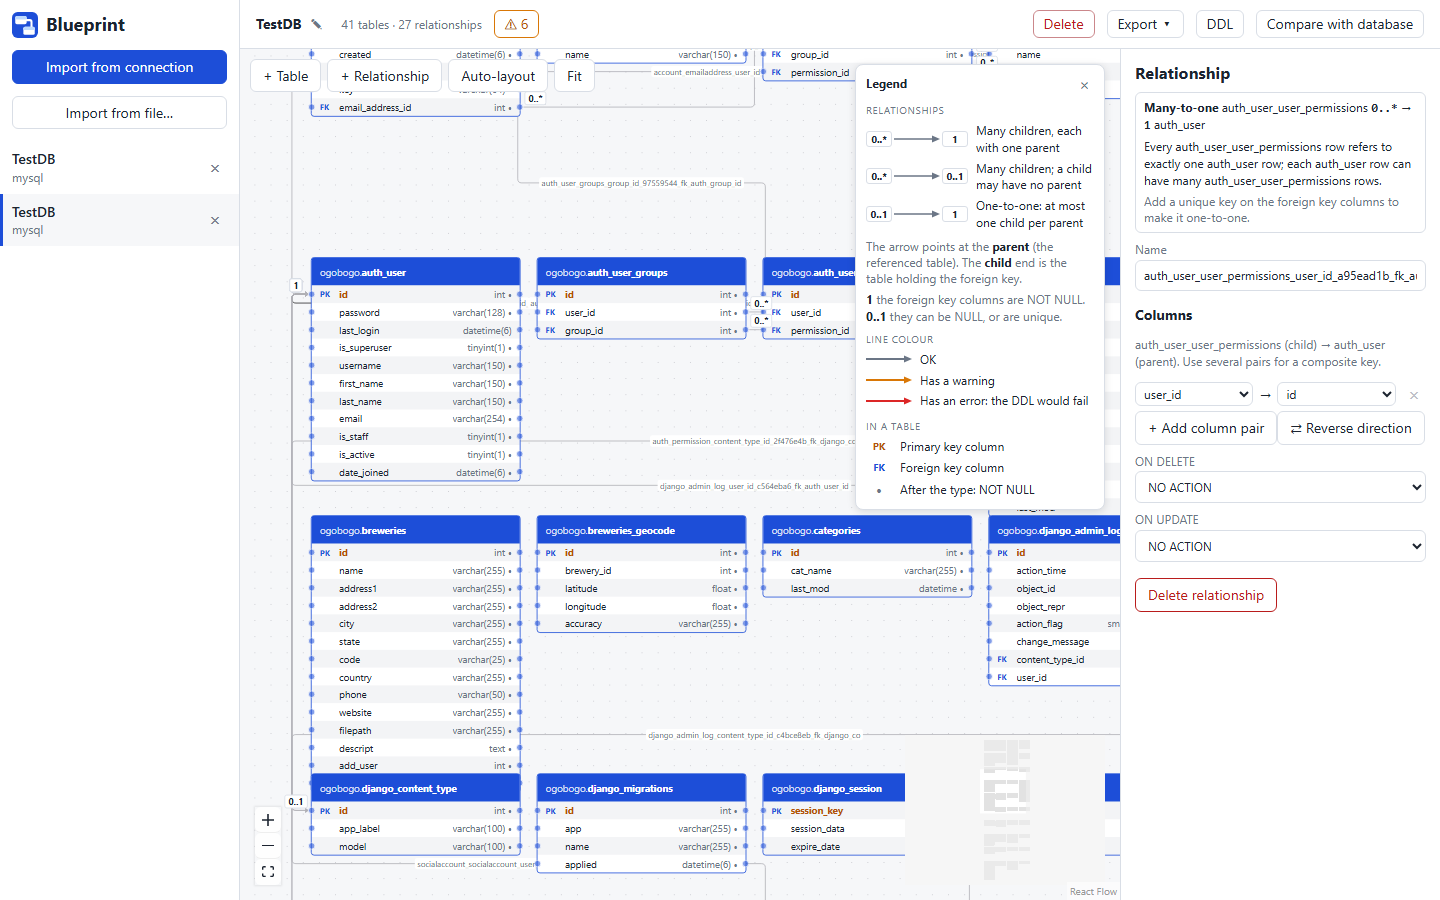Open the user_id child column dropdown
The height and width of the screenshot is (900, 1440).
pyautogui.click(x=1194, y=394)
